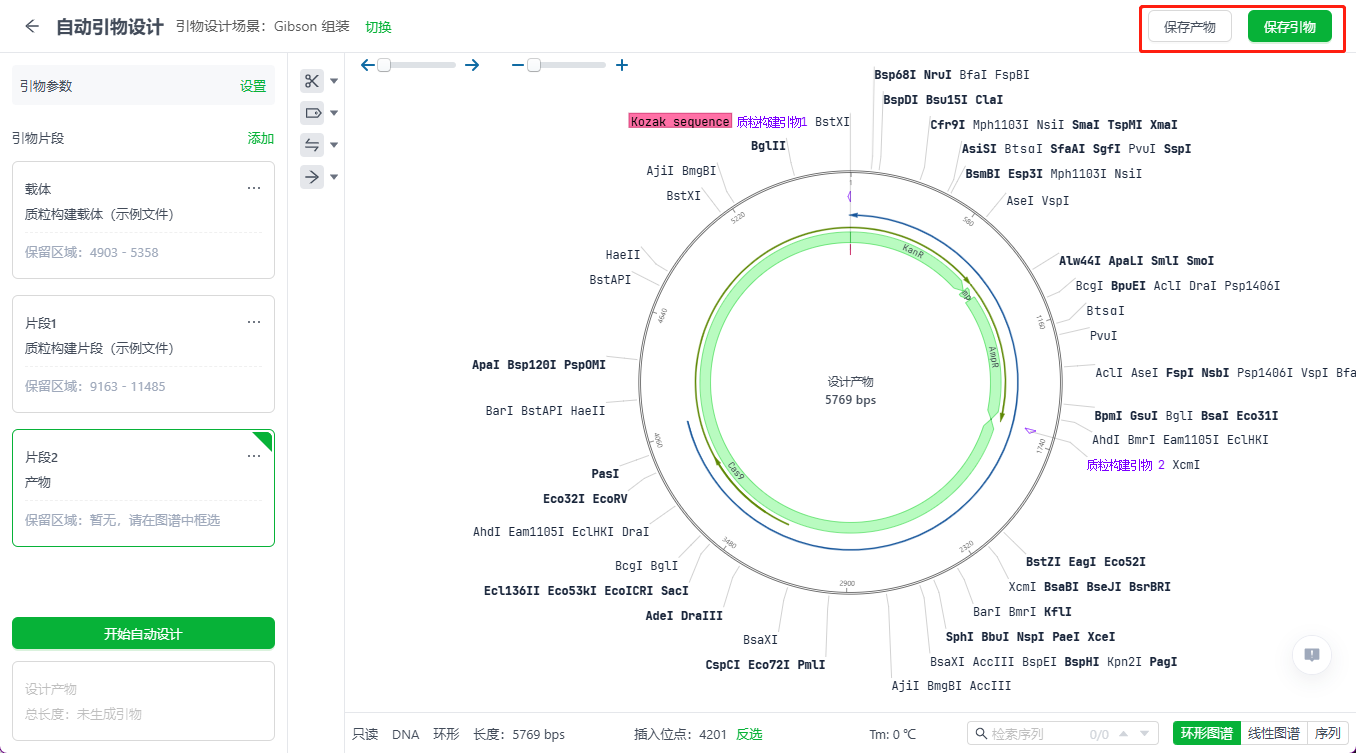Click the tag annotation tool icon
This screenshot has height=753, width=1356.
312,113
